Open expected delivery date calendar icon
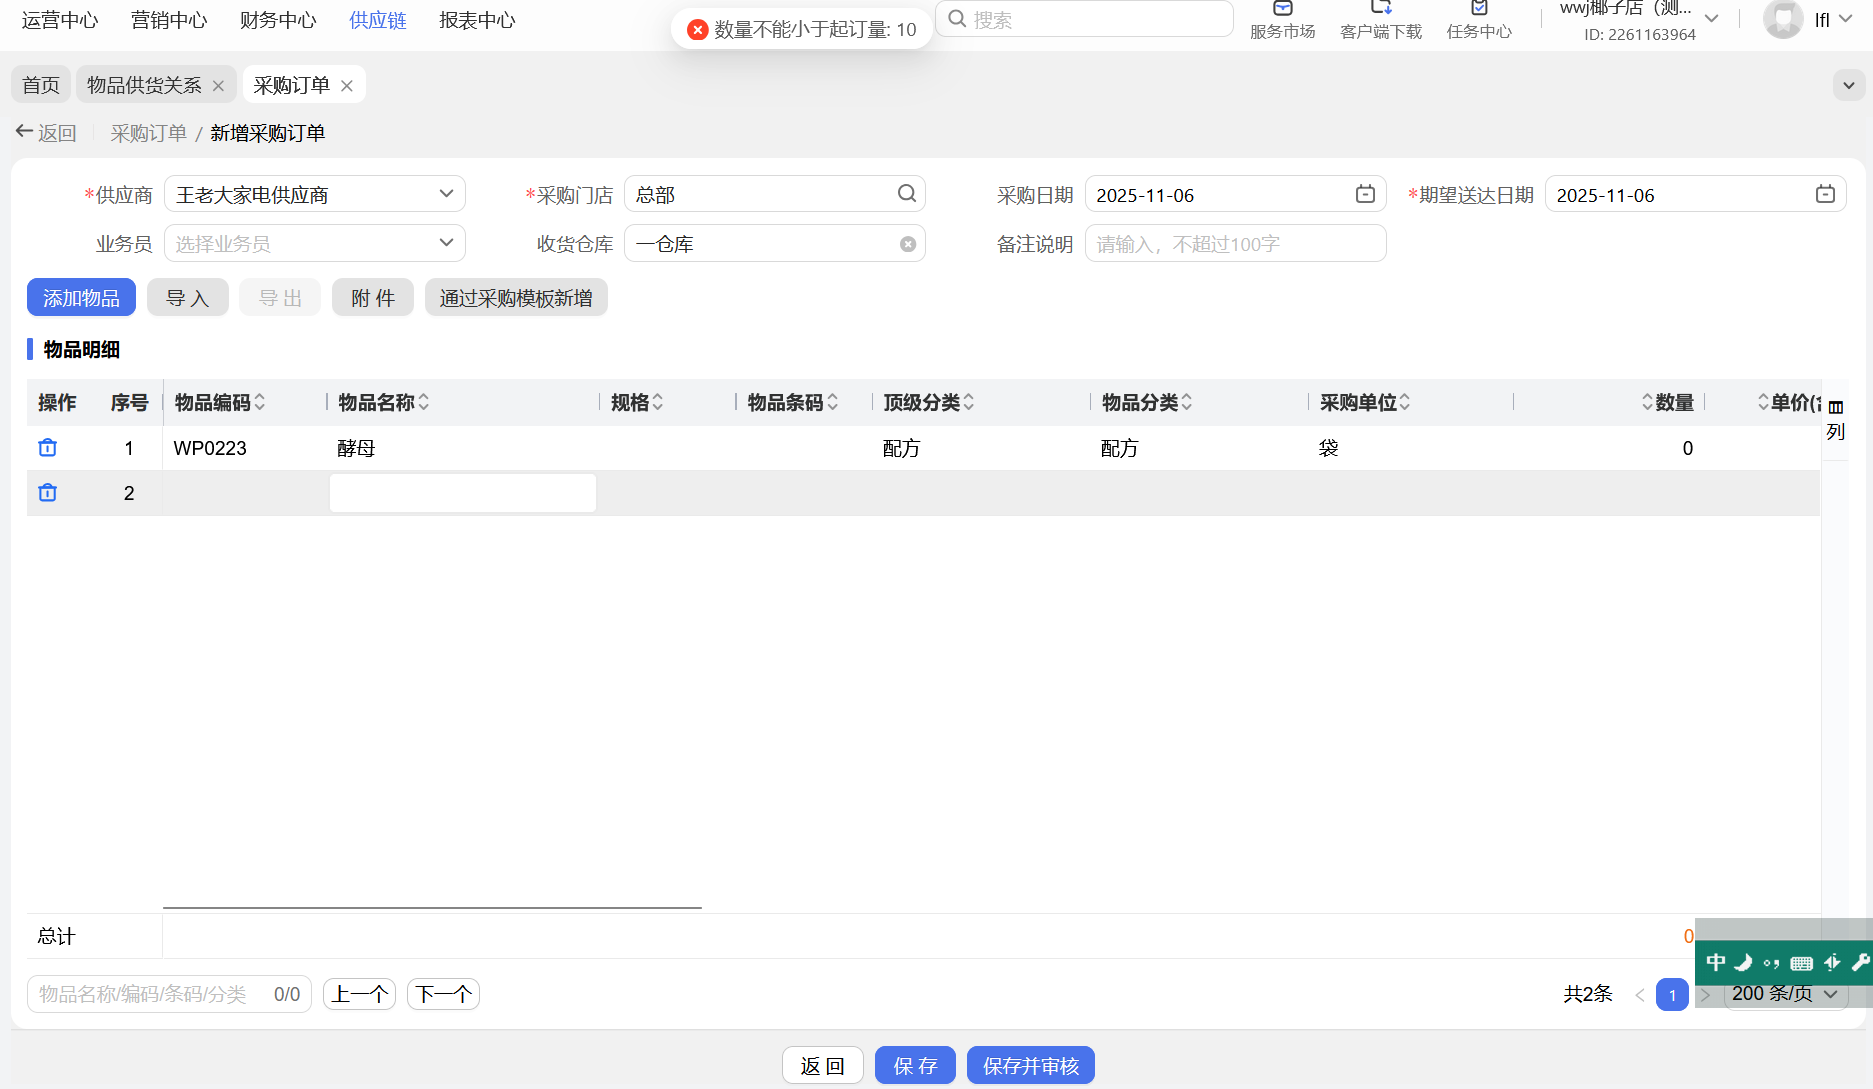 click(x=1825, y=194)
